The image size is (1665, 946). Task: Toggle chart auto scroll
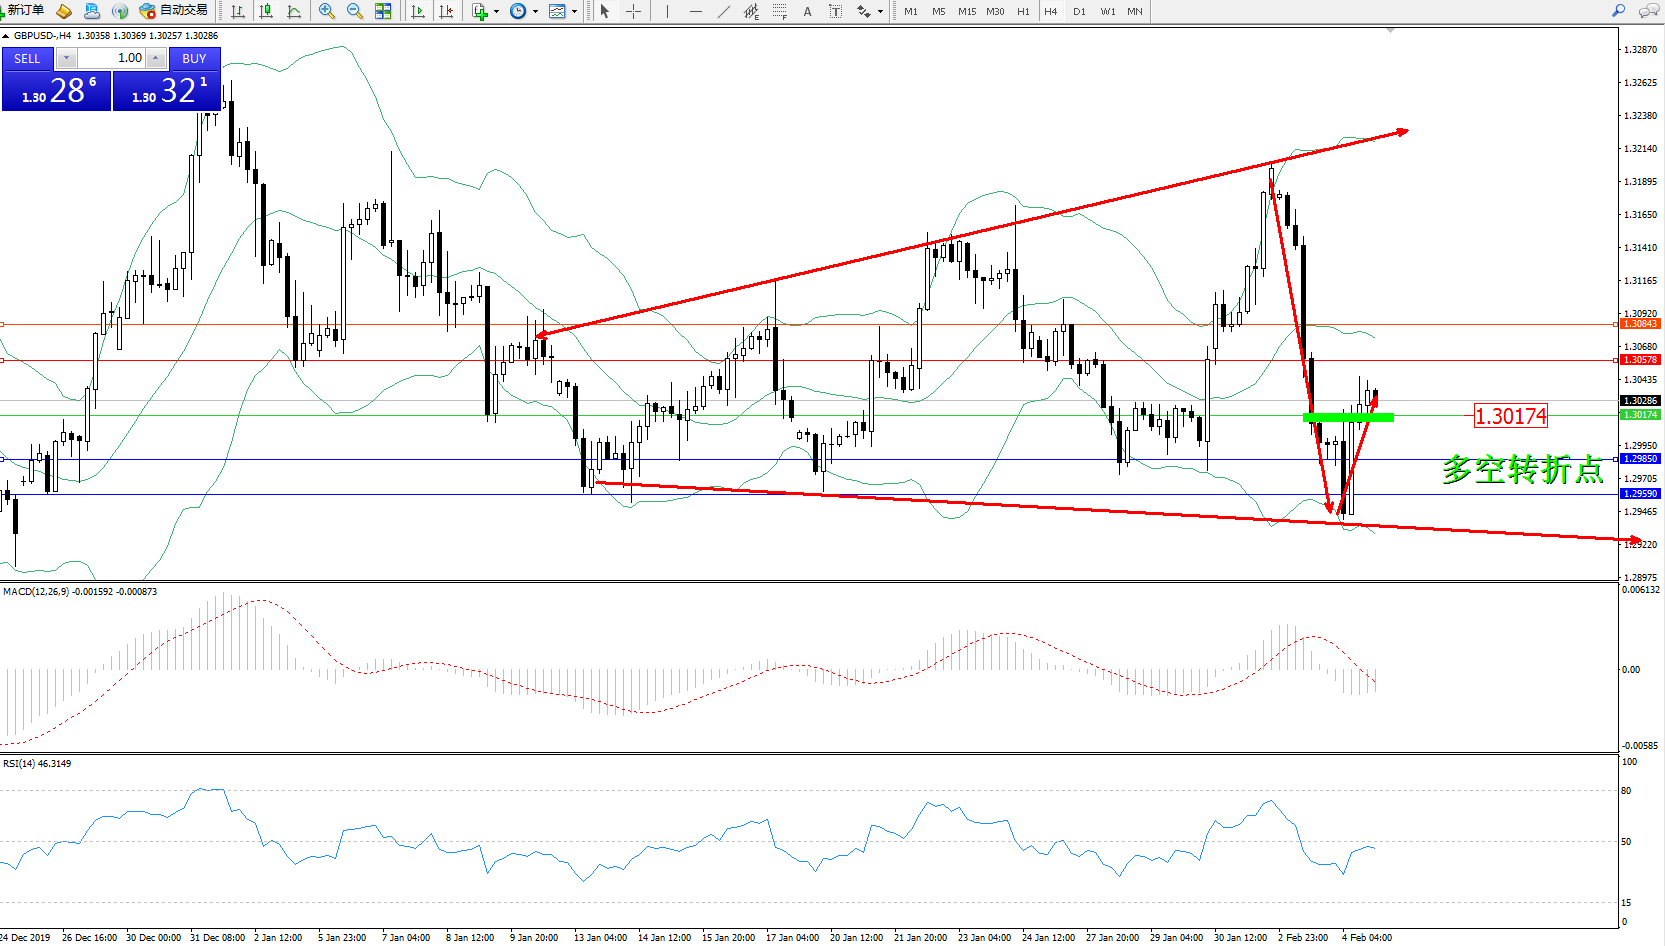pos(418,11)
